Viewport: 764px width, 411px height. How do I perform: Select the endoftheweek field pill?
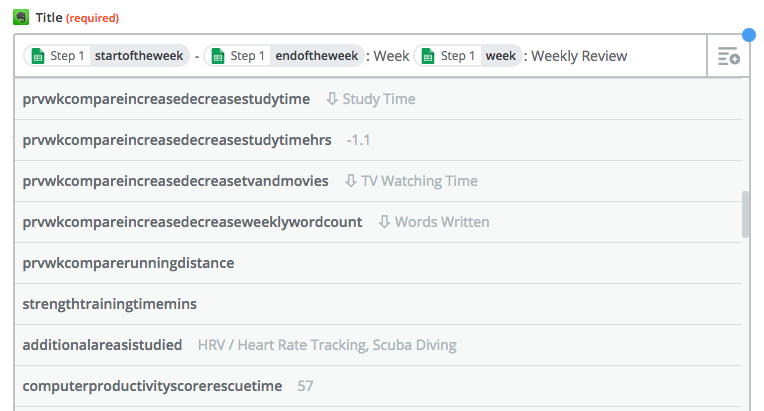tap(285, 56)
